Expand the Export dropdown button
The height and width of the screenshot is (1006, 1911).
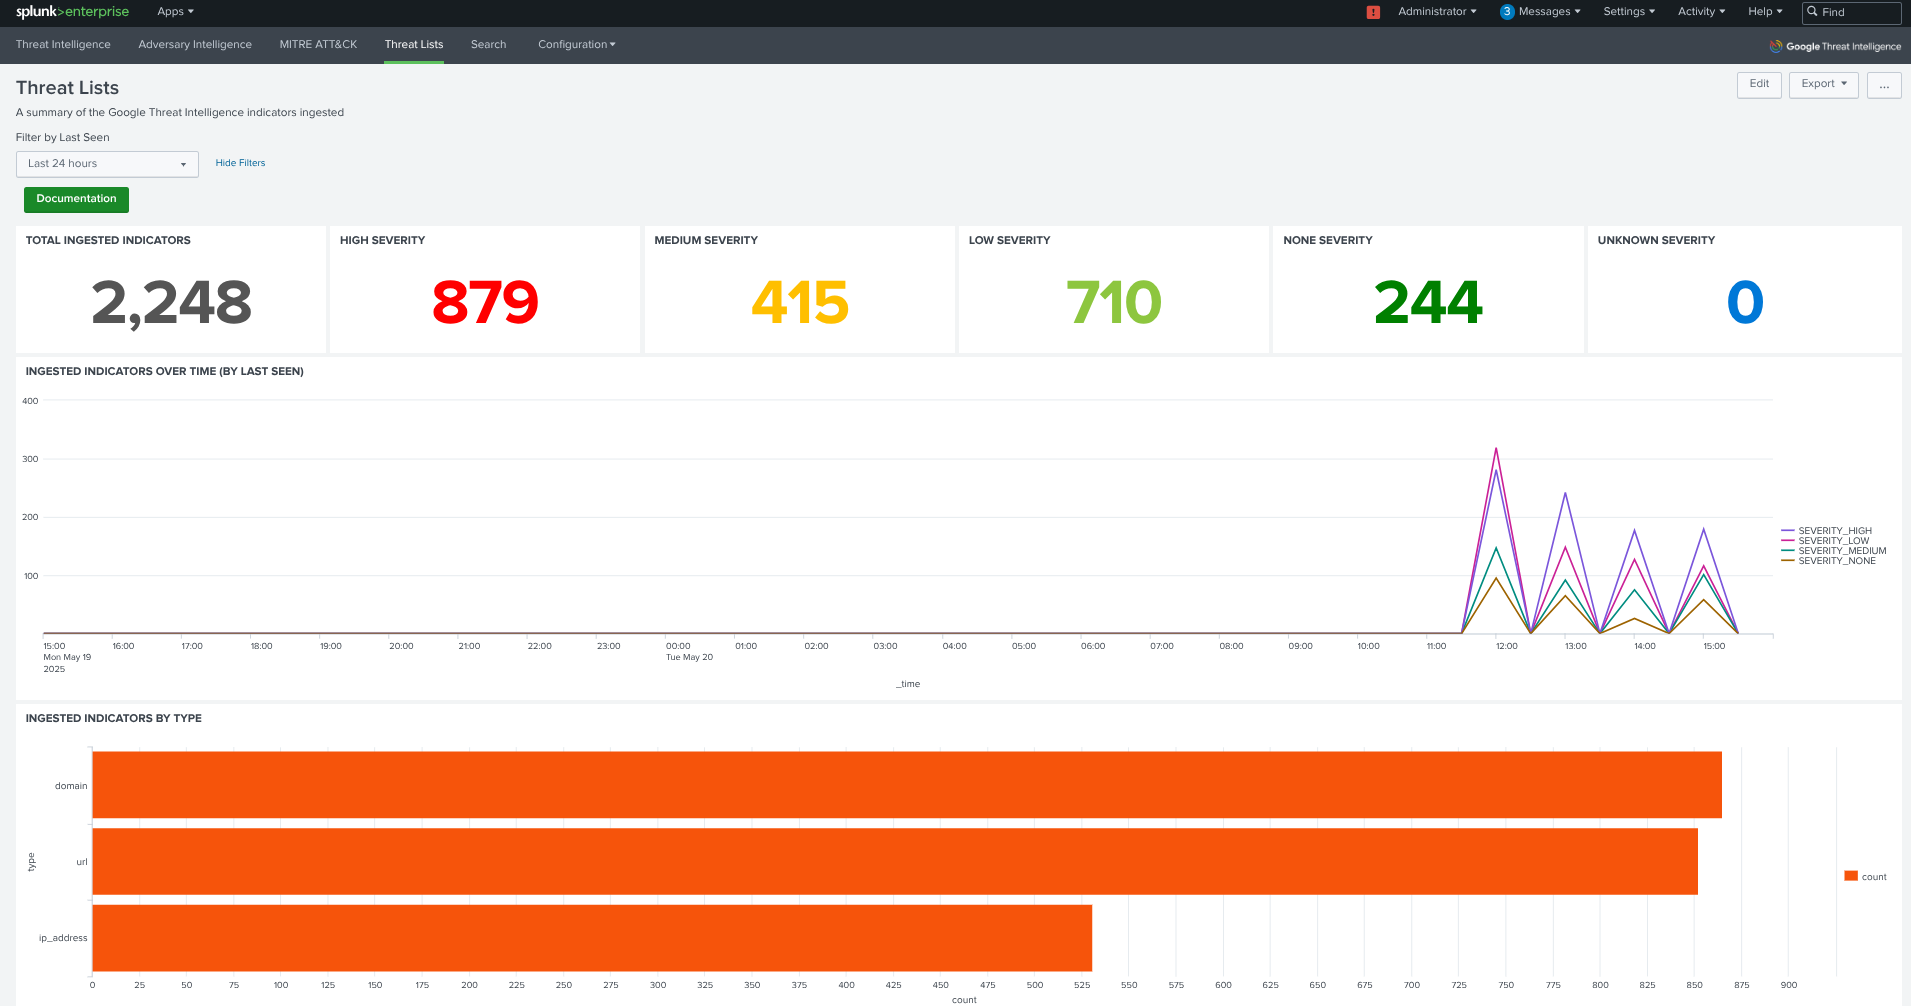pos(1824,85)
